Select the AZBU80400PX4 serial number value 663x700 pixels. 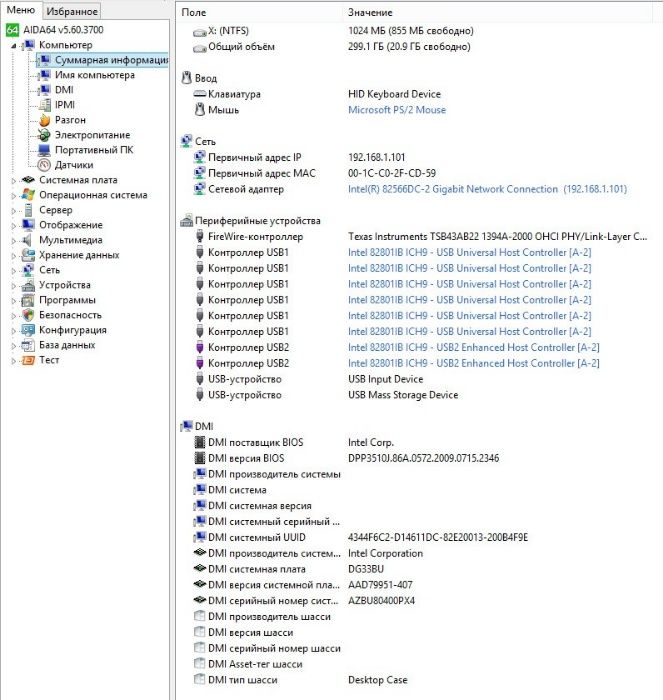(381, 600)
